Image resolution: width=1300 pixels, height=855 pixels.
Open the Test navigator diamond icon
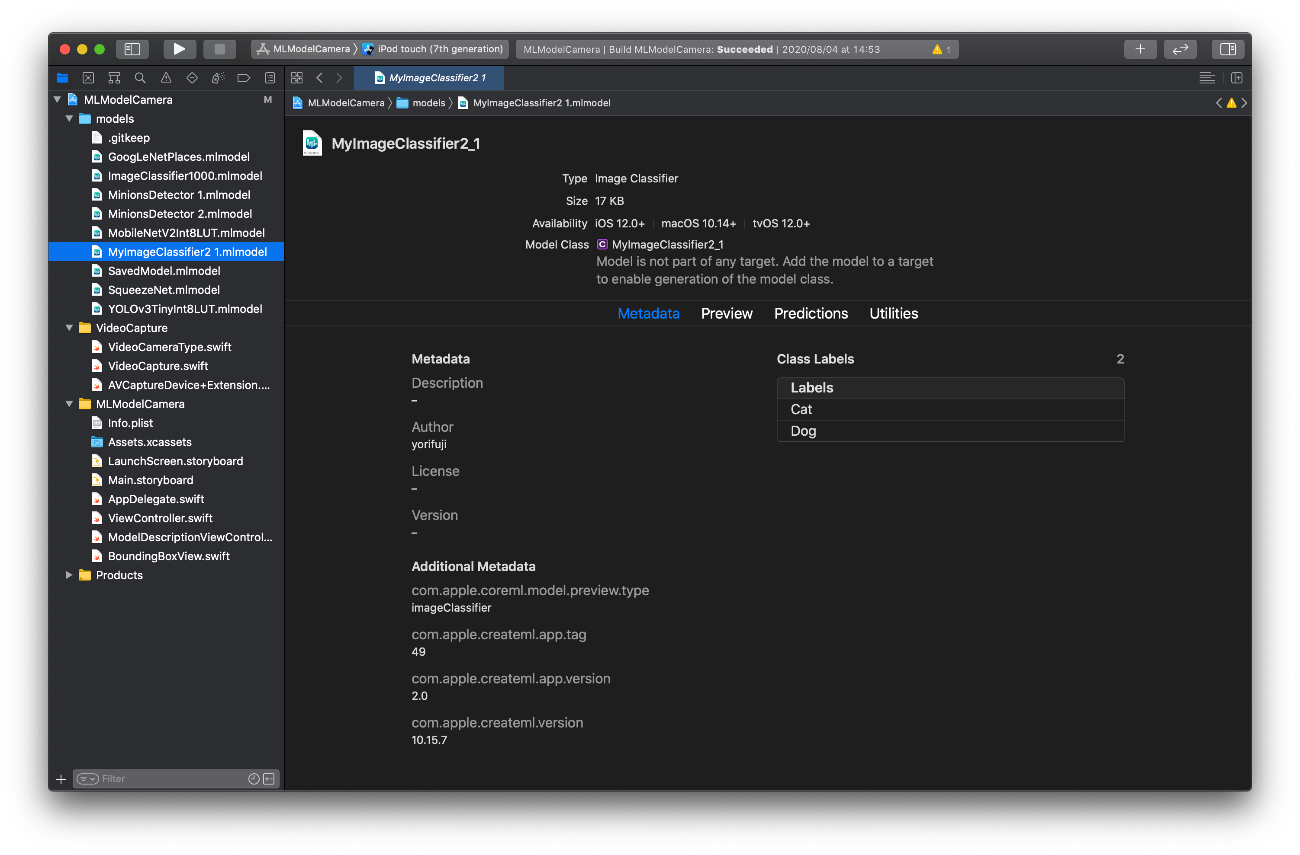[192, 78]
